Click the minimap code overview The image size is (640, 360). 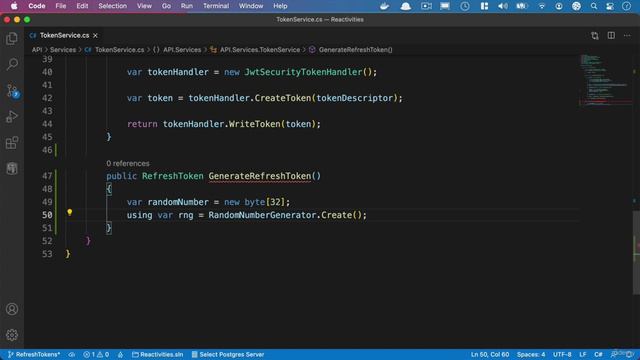[606, 81]
